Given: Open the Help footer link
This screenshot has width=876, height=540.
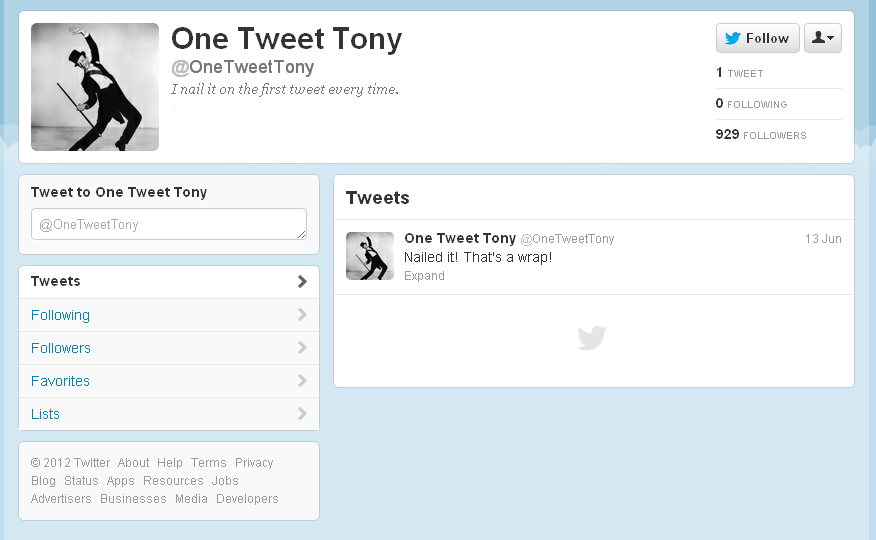Looking at the screenshot, I should pyautogui.click(x=170, y=463).
